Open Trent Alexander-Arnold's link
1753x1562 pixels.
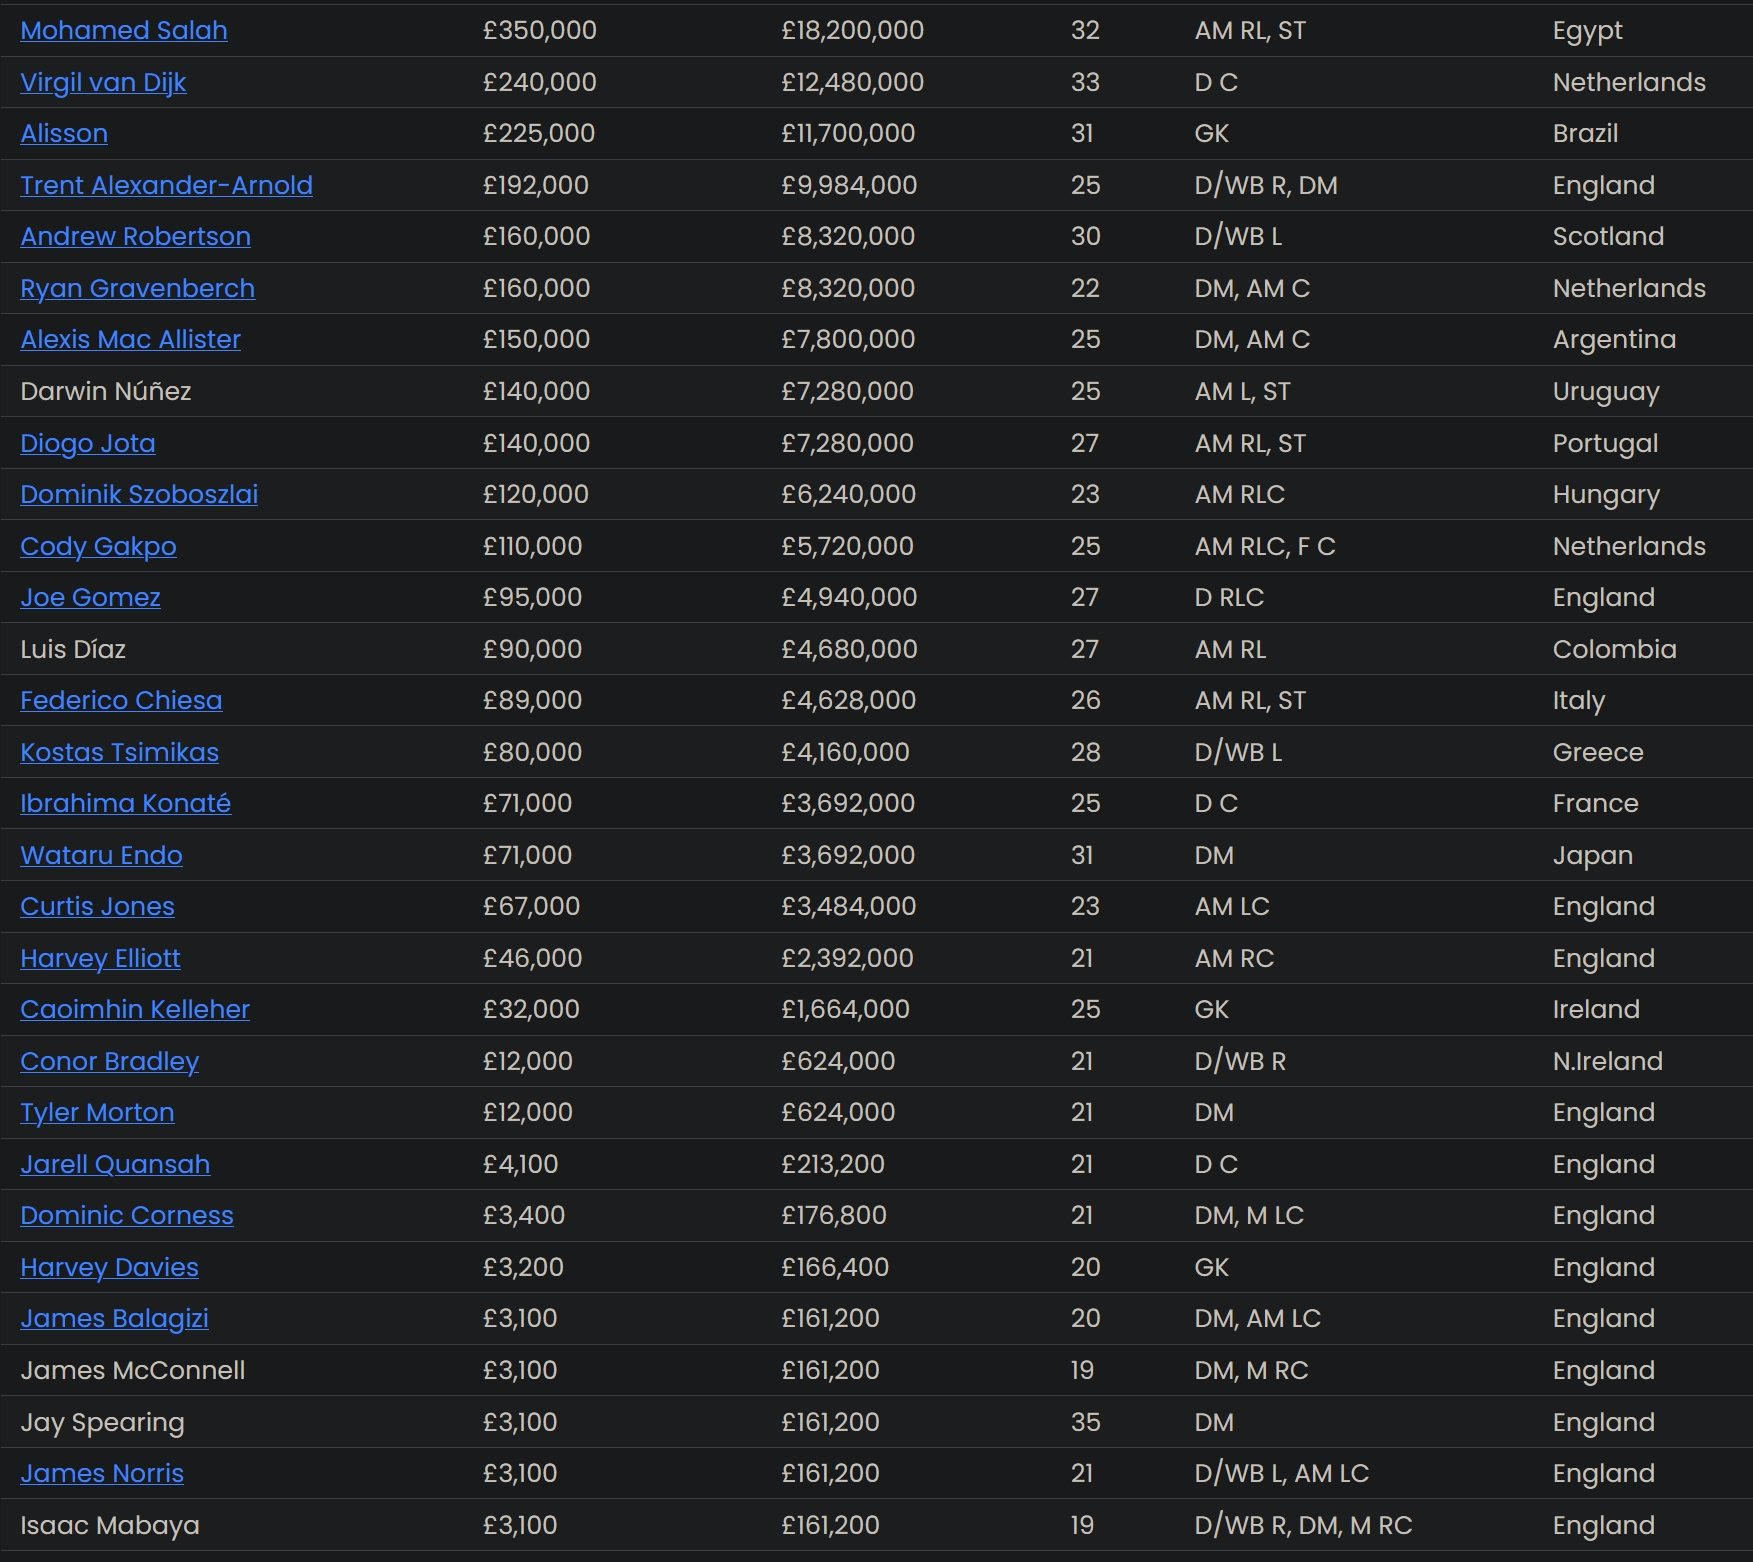point(166,185)
